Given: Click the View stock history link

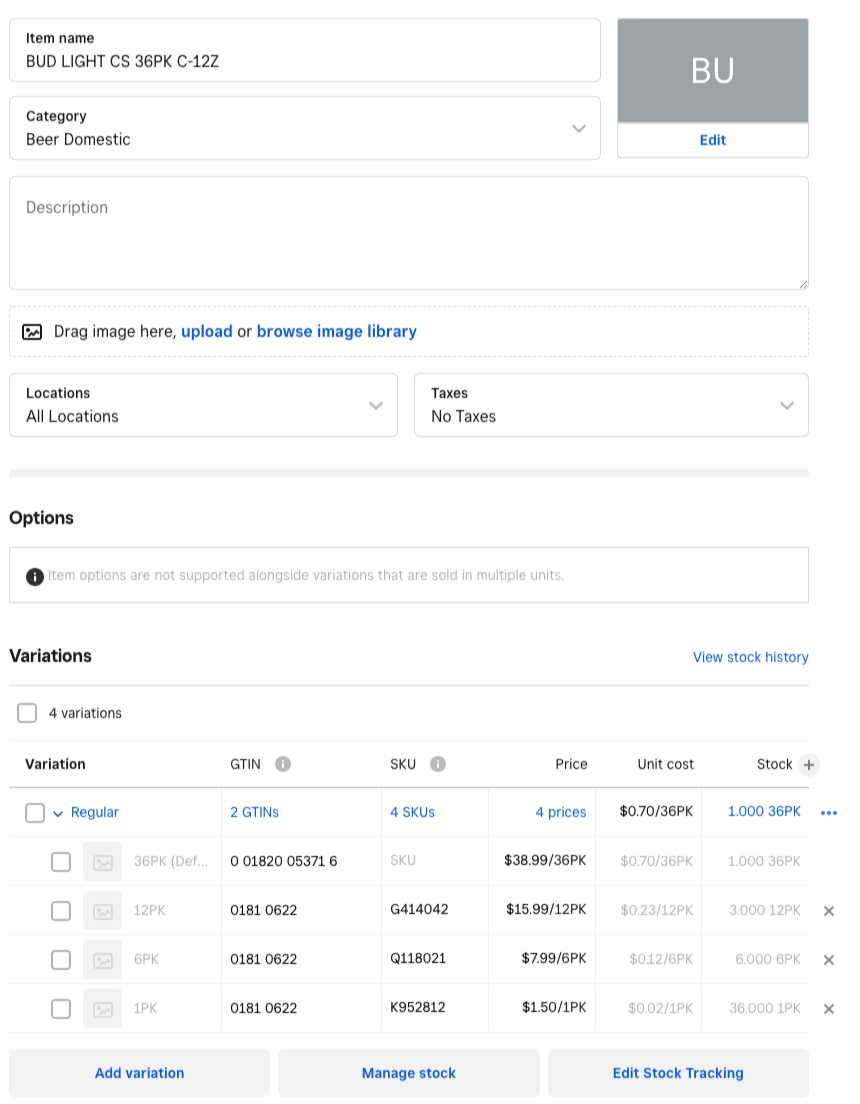Looking at the screenshot, I should pyautogui.click(x=751, y=657).
